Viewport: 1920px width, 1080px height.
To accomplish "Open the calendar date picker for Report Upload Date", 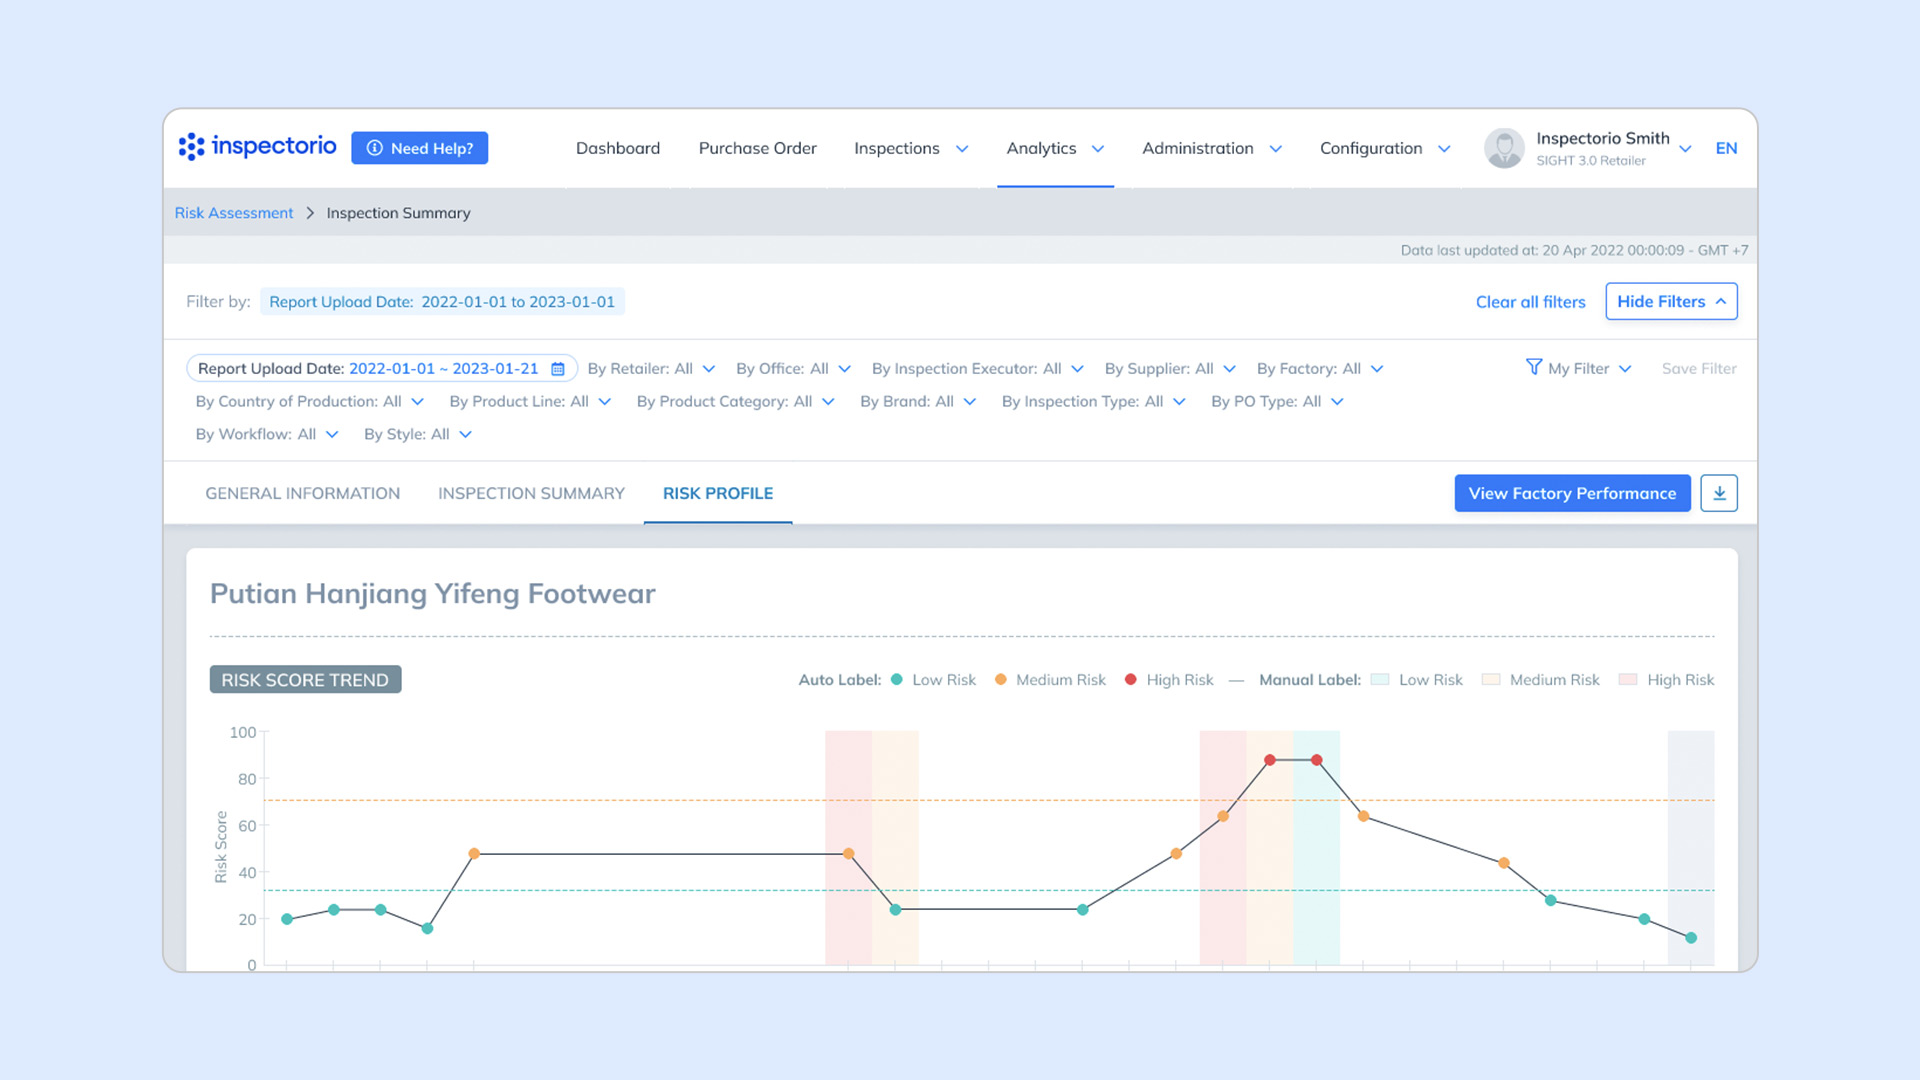I will pos(557,368).
